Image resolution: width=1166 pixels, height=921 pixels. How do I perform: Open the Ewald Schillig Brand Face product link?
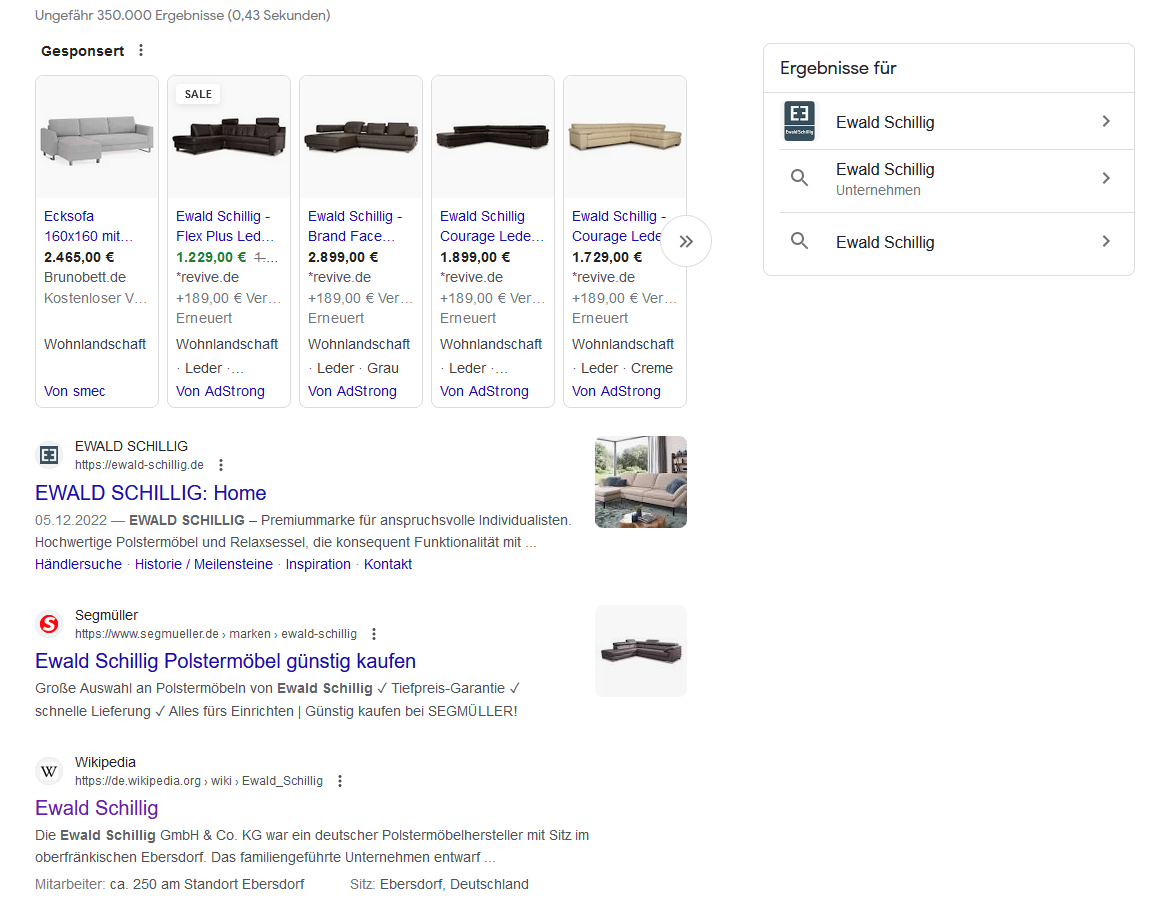(x=355, y=226)
